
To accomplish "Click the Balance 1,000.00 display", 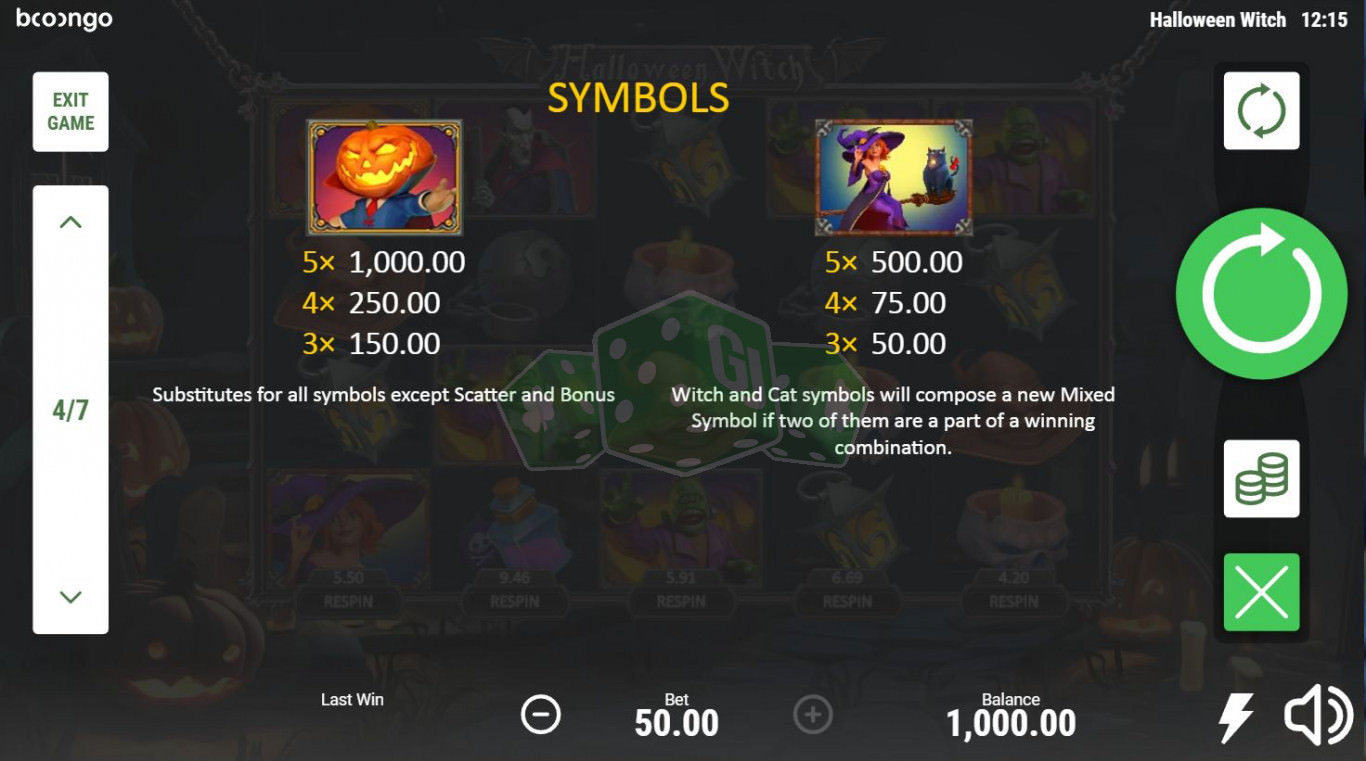I will (x=1011, y=723).
